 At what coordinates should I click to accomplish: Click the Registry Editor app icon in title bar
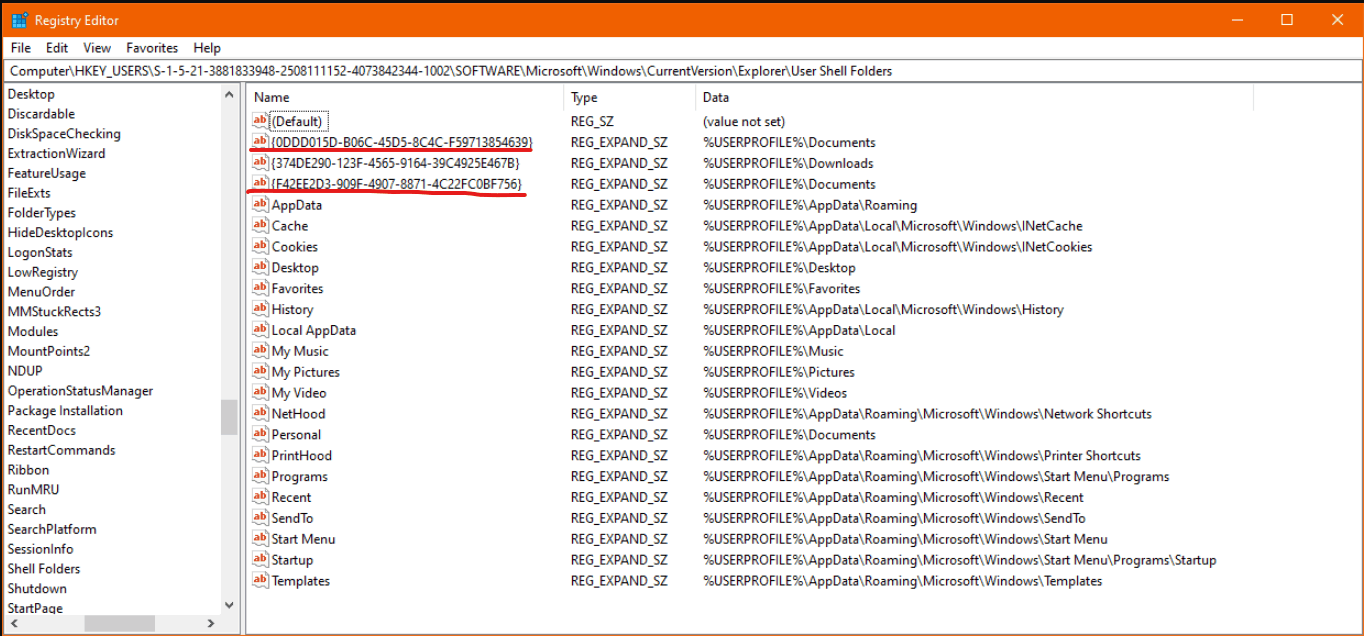pos(19,20)
